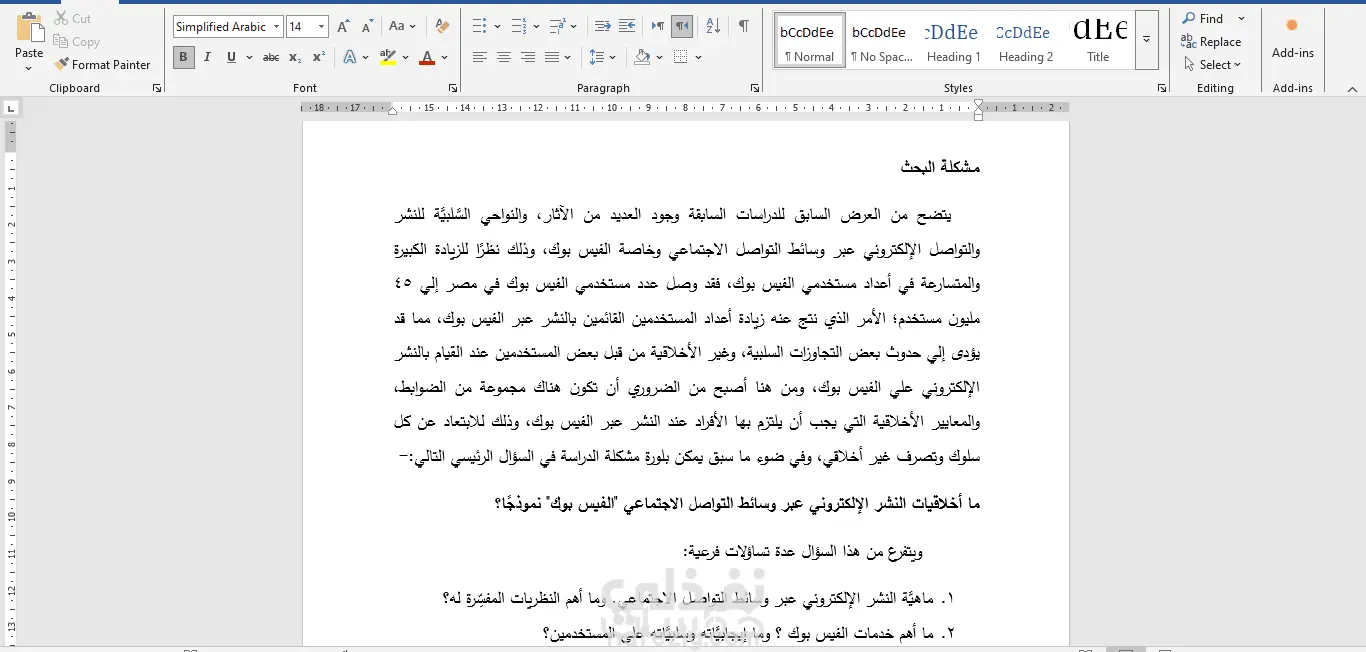The image size is (1366, 652).
Task: Click the Paste clipboard icon
Action: tap(29, 27)
